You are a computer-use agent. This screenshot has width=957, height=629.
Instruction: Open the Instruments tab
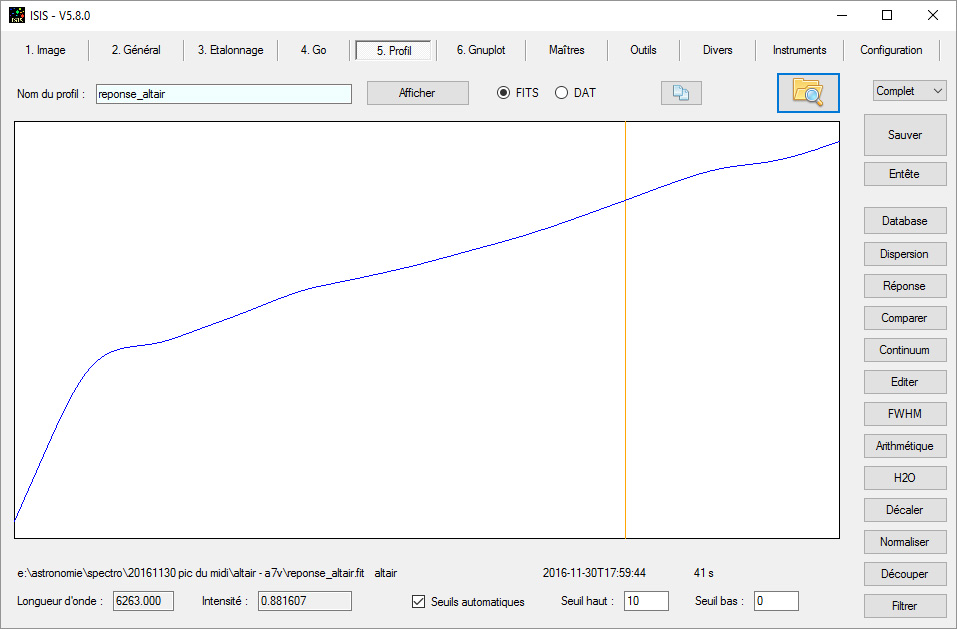[x=800, y=50]
